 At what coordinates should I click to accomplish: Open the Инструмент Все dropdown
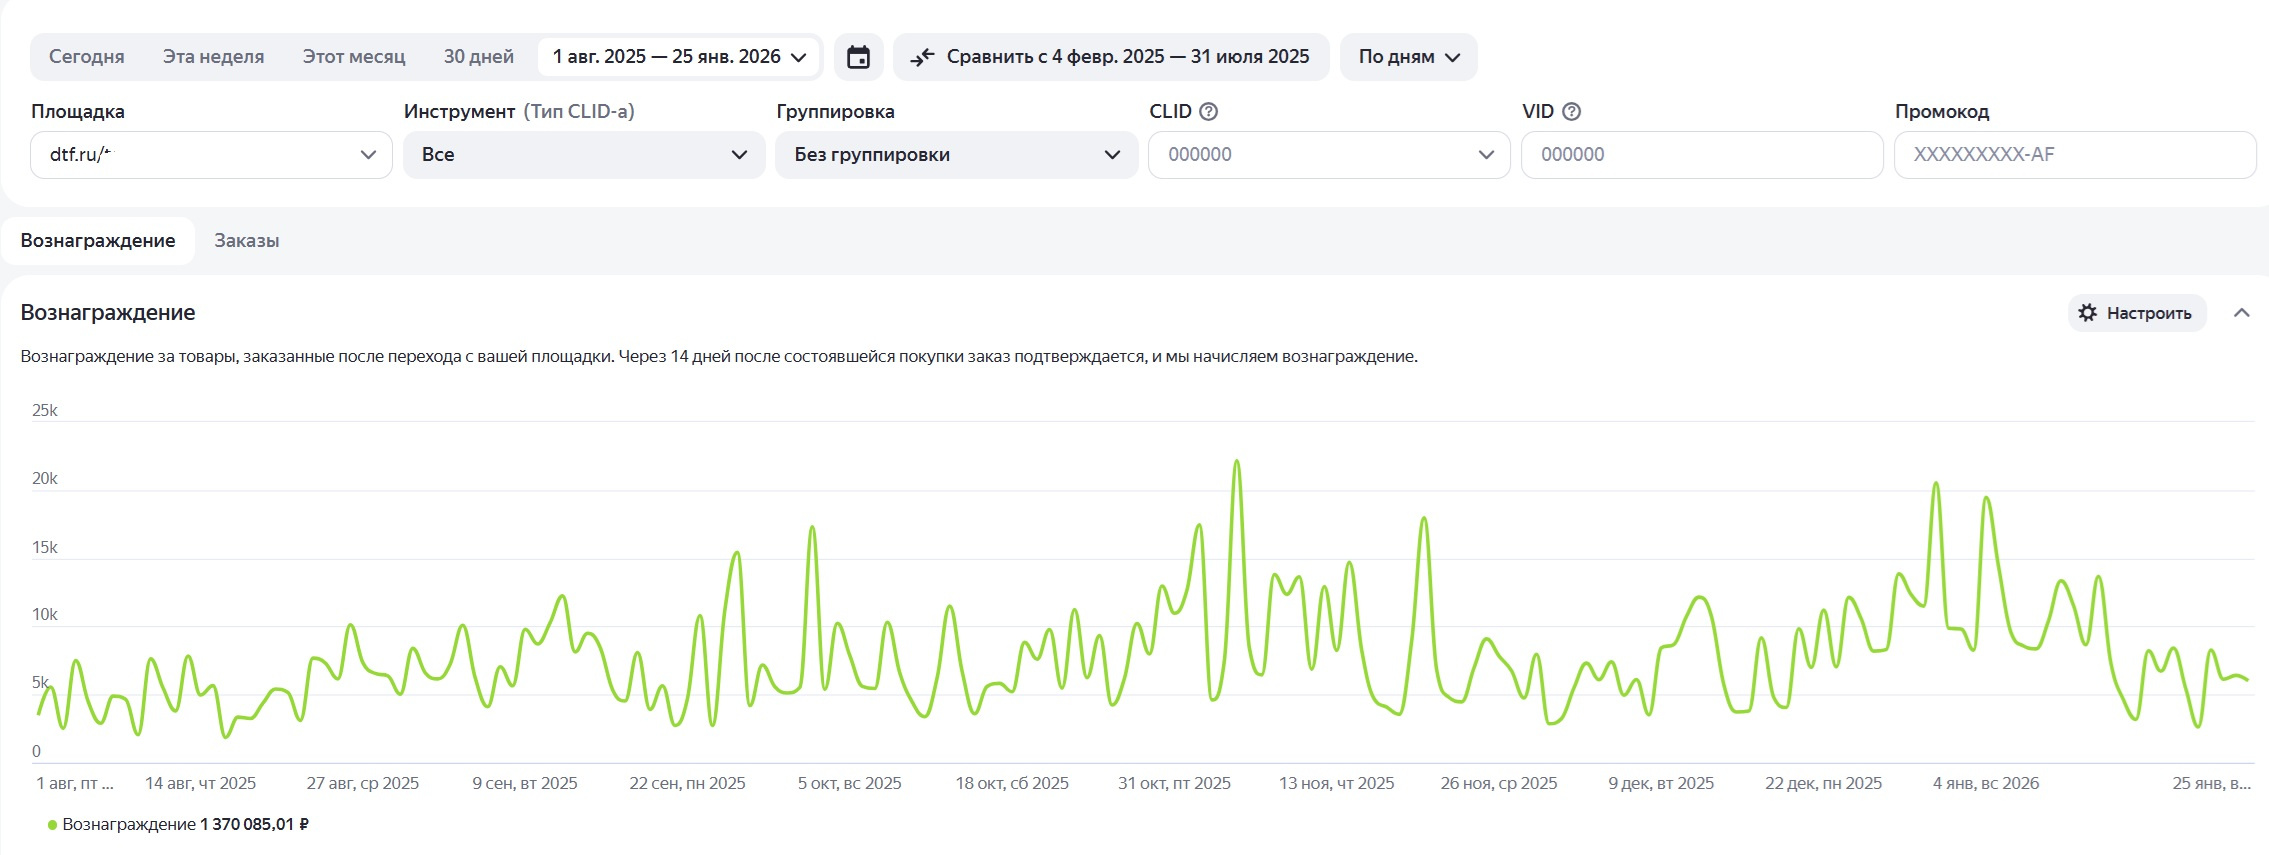(584, 155)
